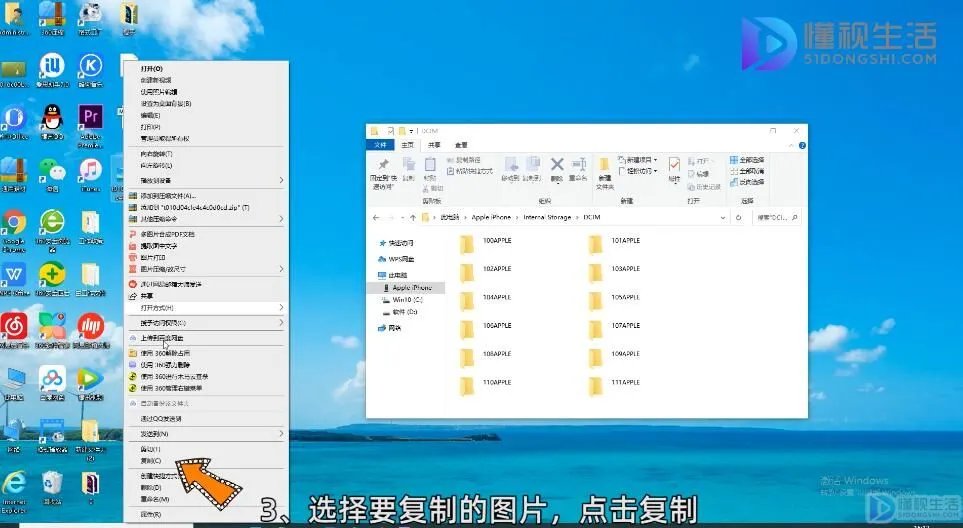
Task: Open the WPS Office desktop shortcut
Action: [14, 279]
